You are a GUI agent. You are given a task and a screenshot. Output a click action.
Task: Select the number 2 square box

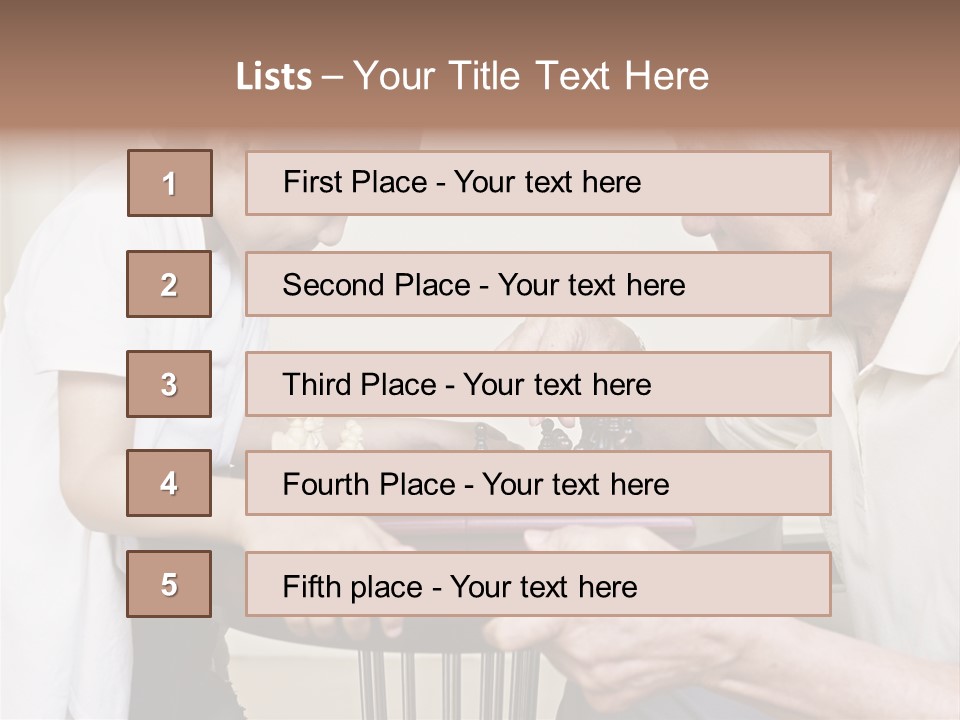169,284
